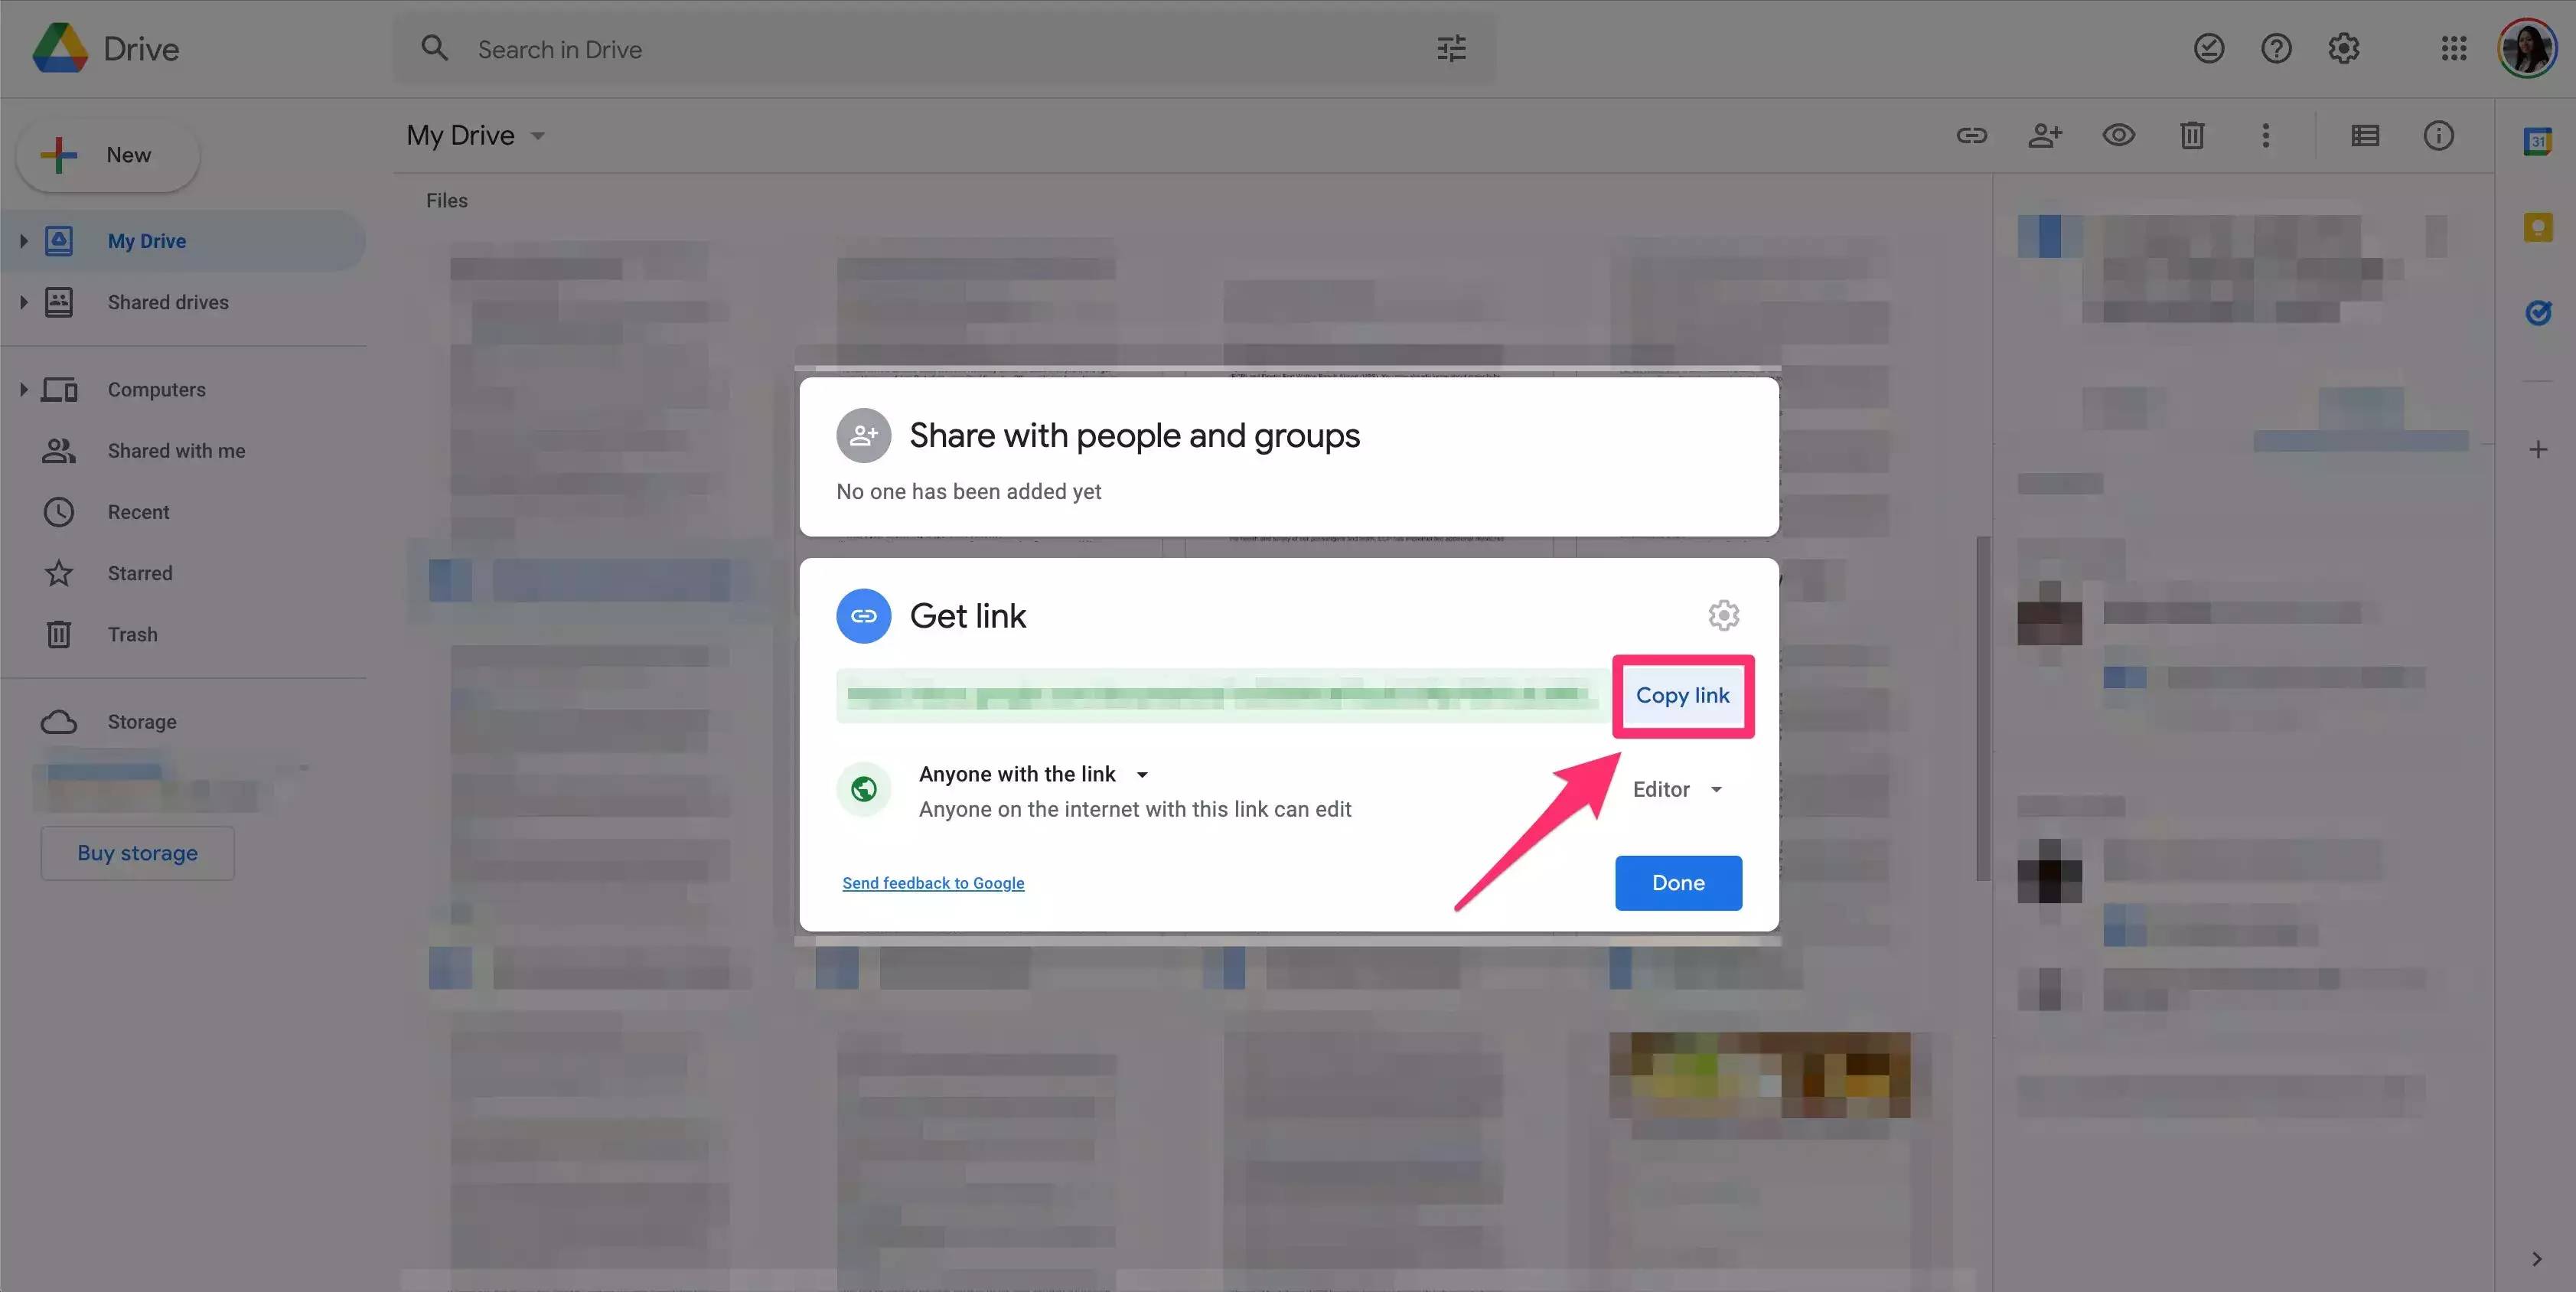
Task: Click the trash remove icon in toolbar
Action: [x=2192, y=136]
